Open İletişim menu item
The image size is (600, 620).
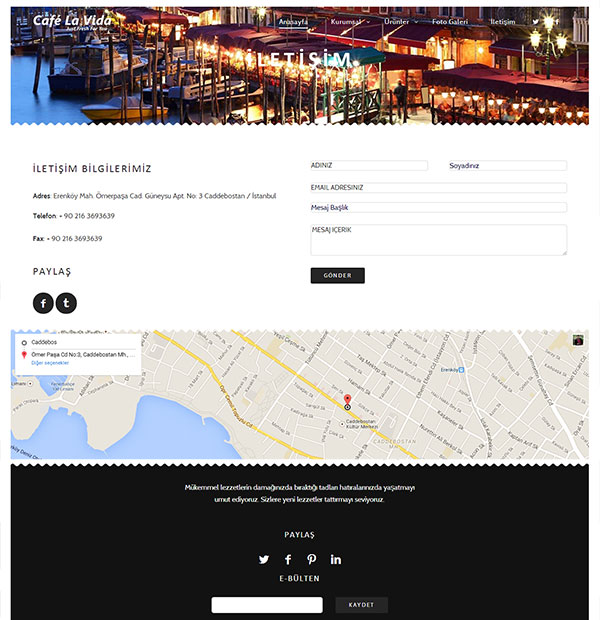pos(503,22)
